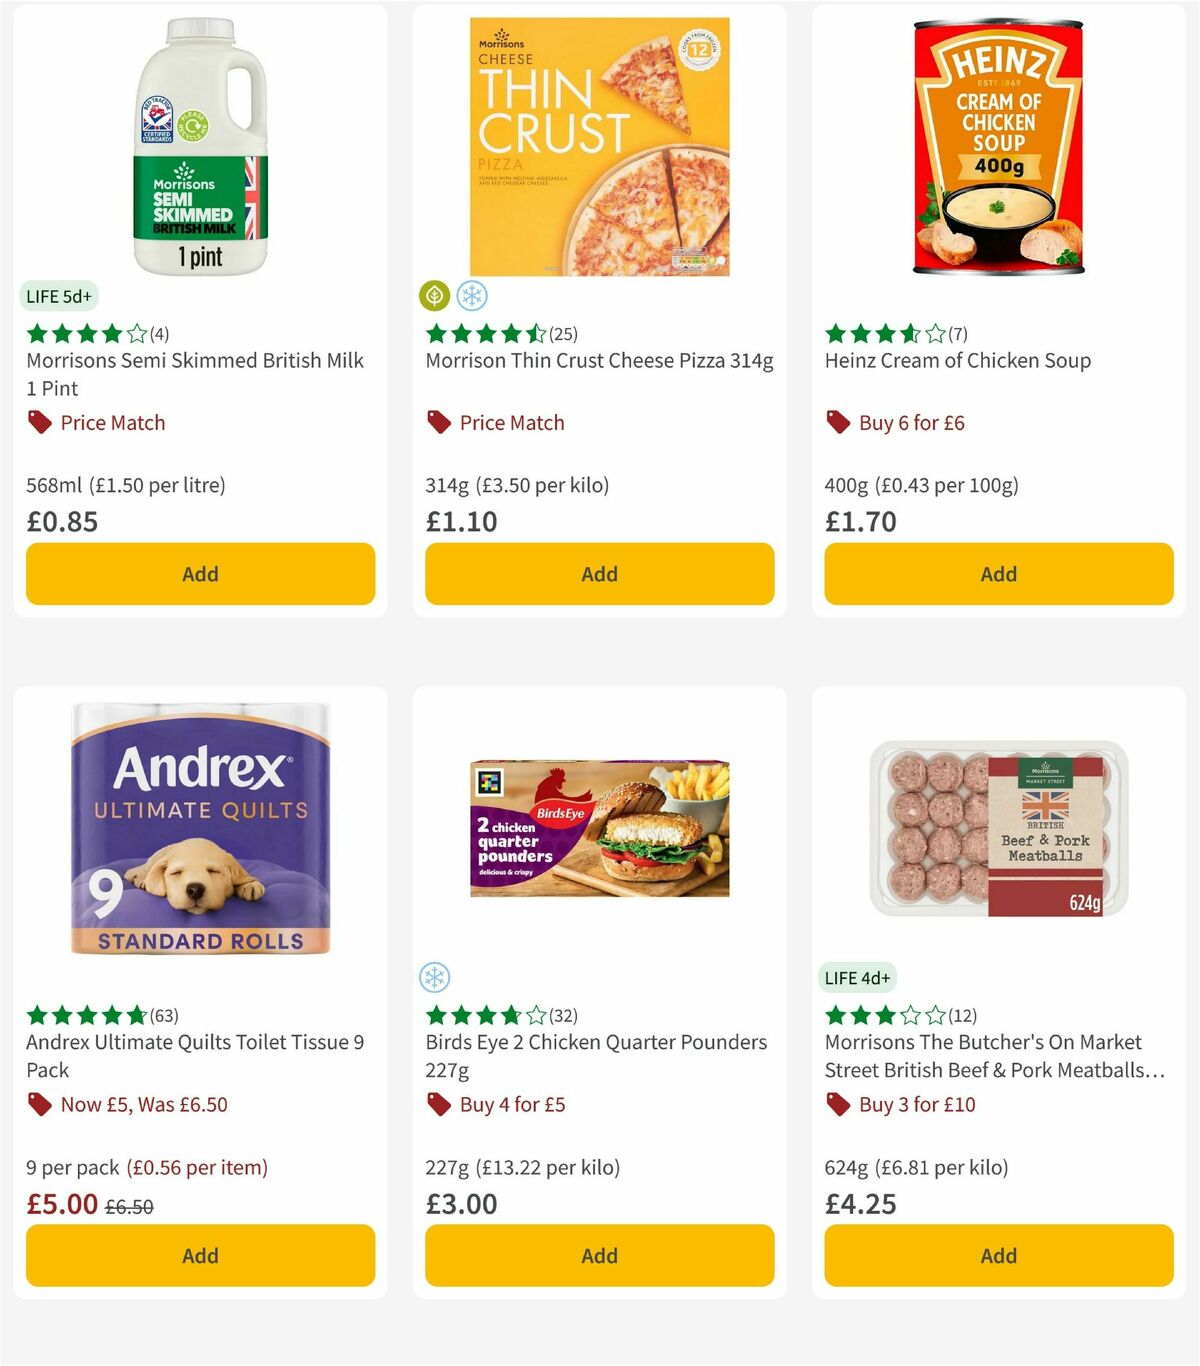Click the tag icon beside Buy 3 for £10

(836, 1105)
